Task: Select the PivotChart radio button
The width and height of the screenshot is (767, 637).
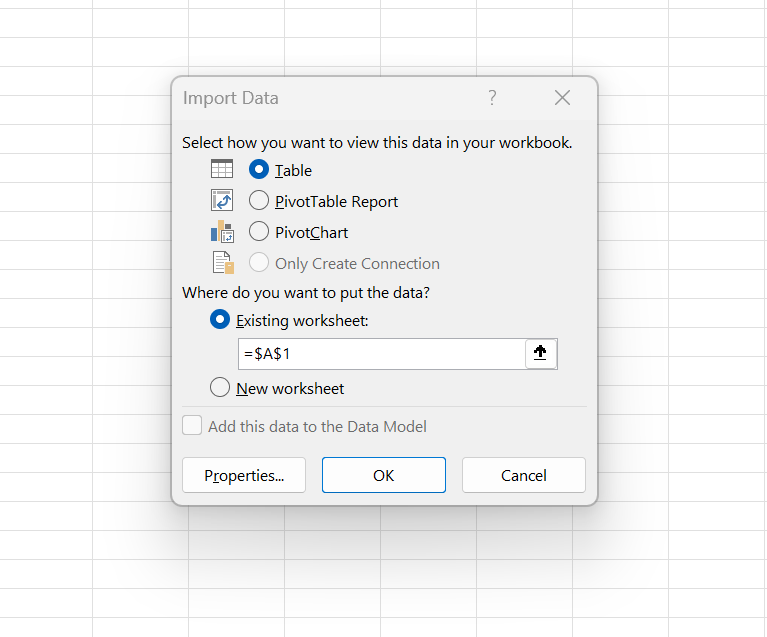Action: click(x=259, y=232)
